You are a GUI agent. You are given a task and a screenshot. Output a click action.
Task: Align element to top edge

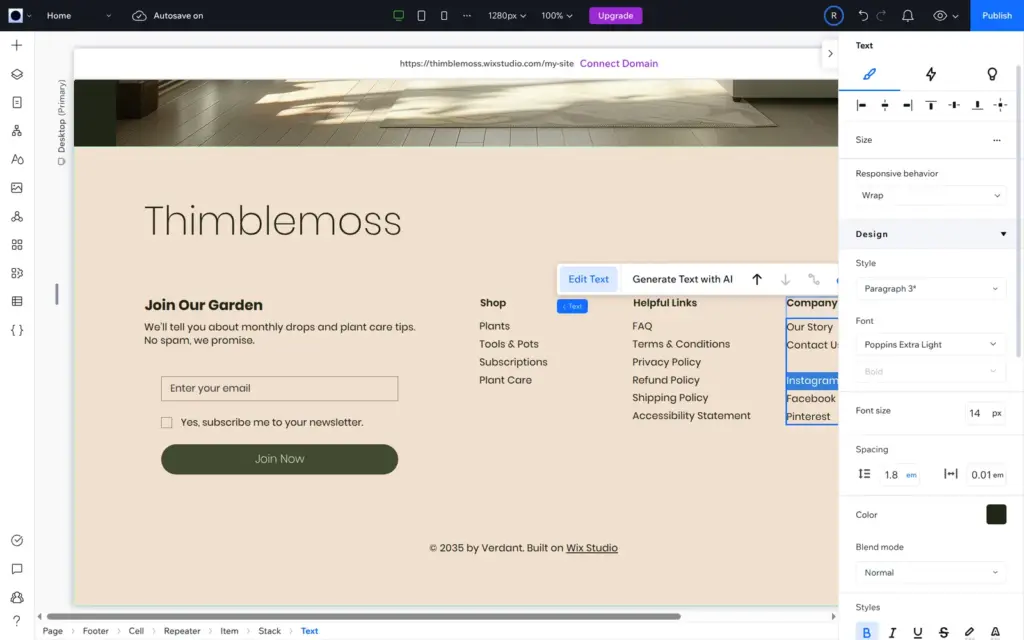tap(931, 105)
